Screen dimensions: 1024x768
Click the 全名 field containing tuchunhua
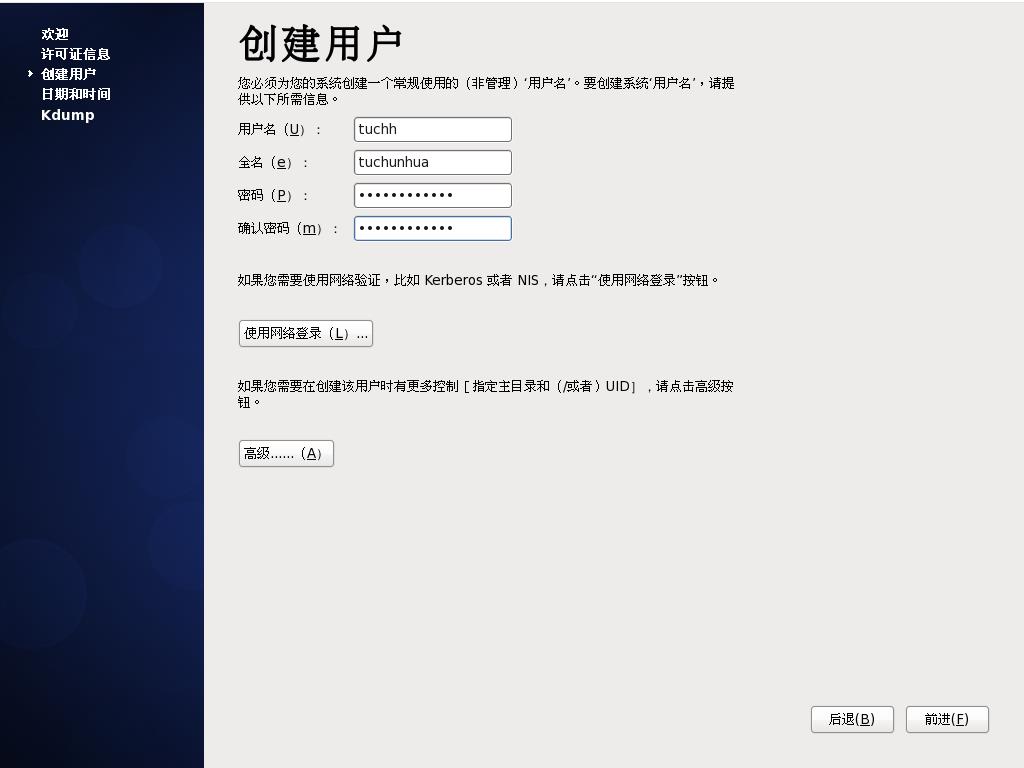coord(432,162)
